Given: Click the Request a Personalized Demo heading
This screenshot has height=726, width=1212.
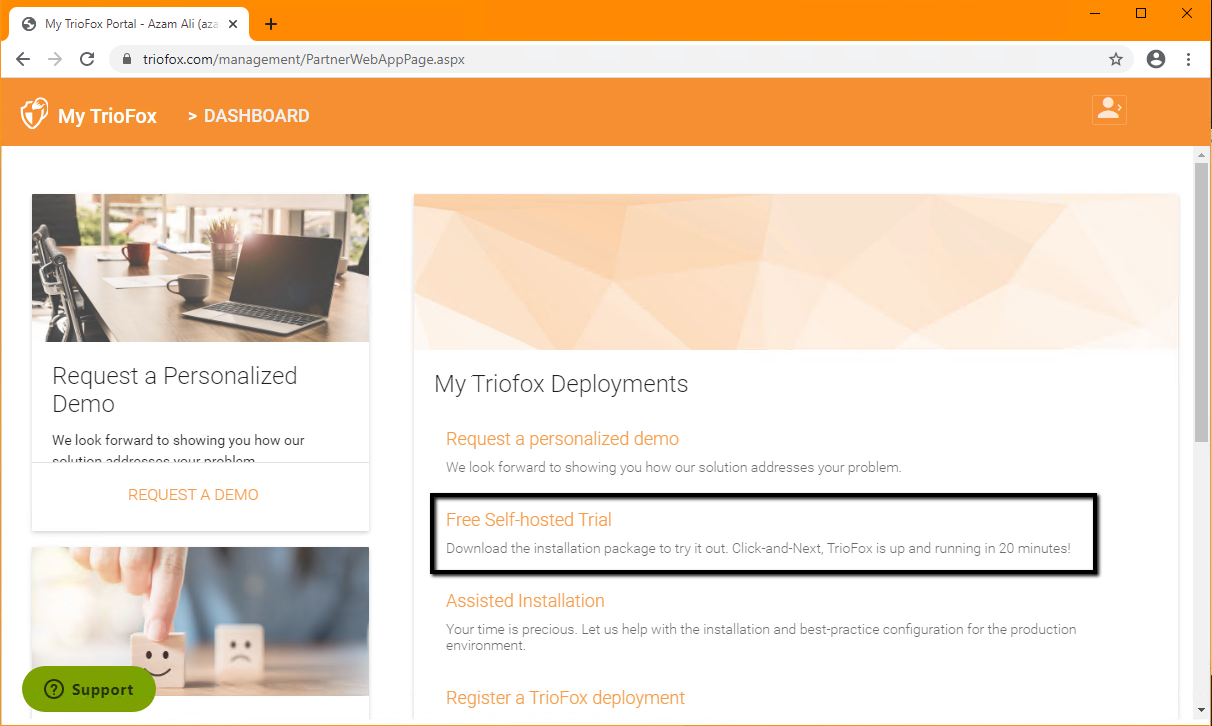Looking at the screenshot, I should tap(175, 390).
